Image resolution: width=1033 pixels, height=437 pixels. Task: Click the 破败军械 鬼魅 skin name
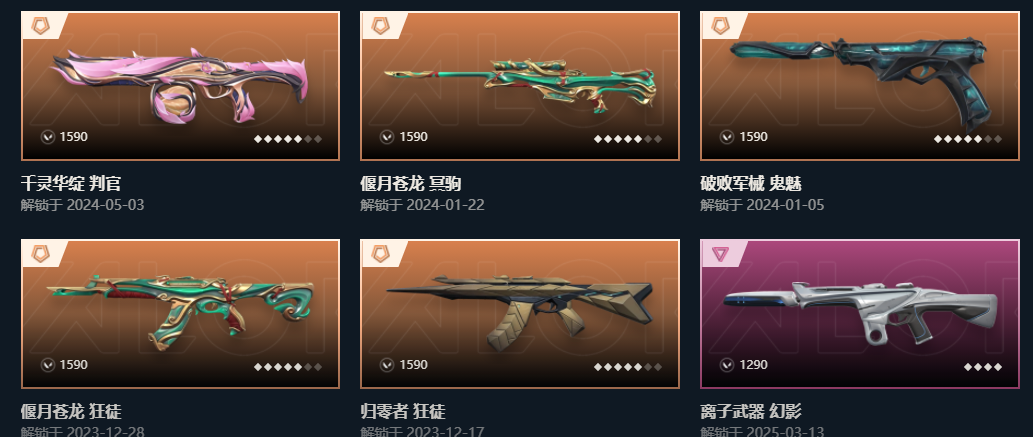pos(750,183)
